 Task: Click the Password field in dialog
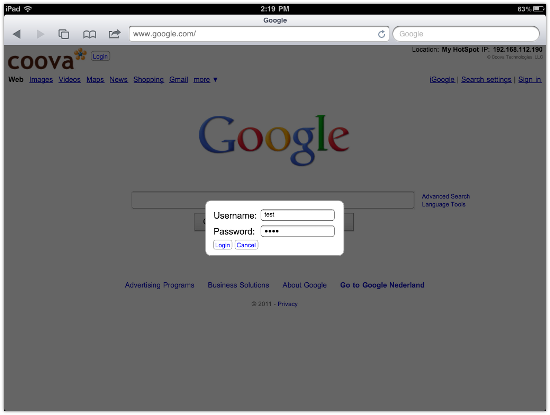297,231
